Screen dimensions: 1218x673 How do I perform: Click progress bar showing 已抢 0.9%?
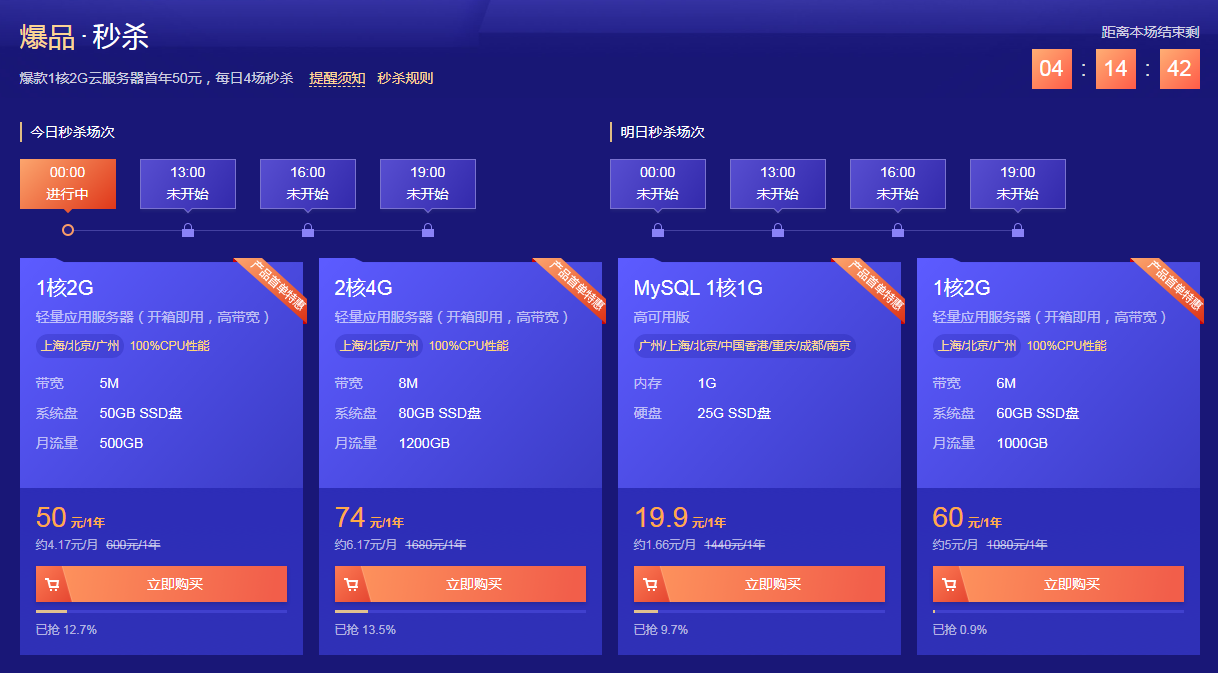pyautogui.click(x=1058, y=611)
